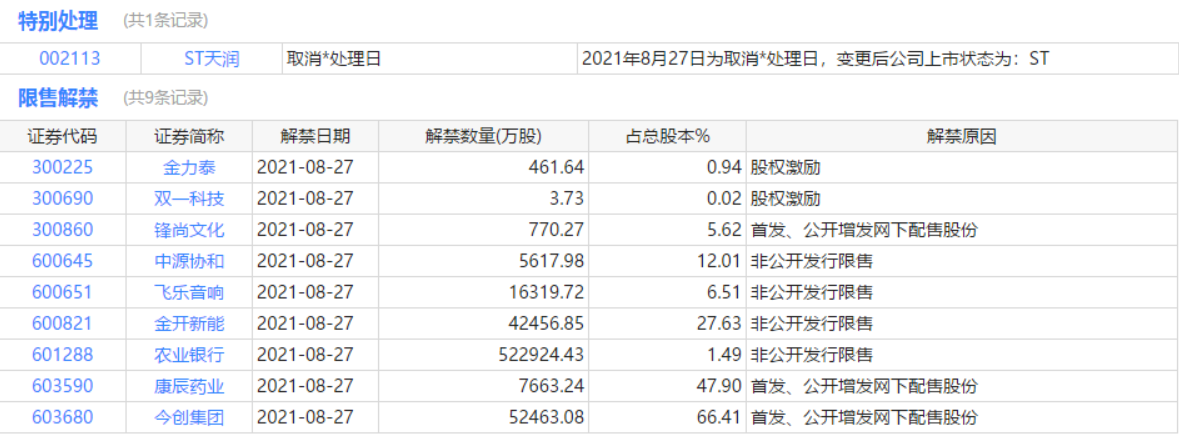Open stock code link 600645

coord(62,261)
